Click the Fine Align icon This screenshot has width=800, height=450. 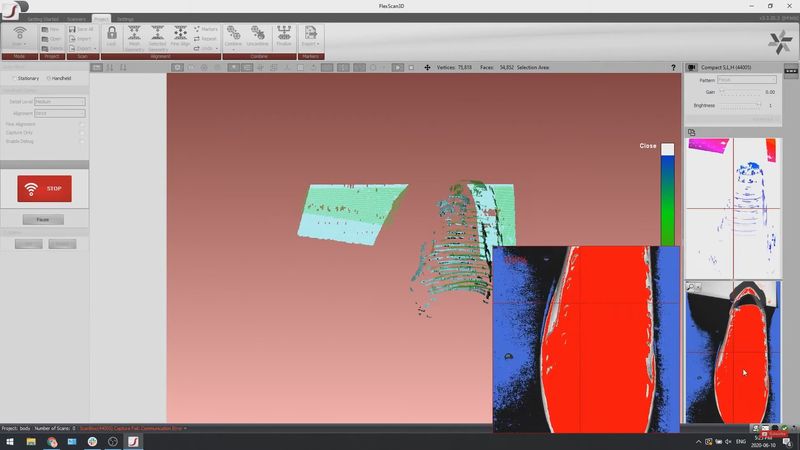pos(181,36)
